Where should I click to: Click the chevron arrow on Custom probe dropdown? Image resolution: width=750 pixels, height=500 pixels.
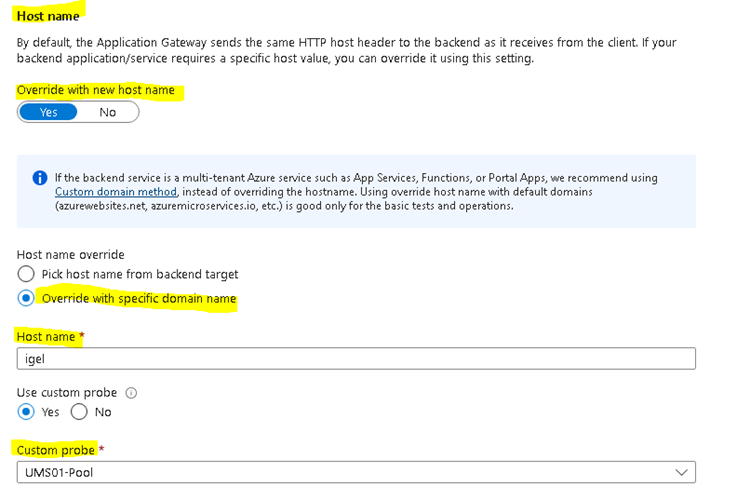(682, 472)
